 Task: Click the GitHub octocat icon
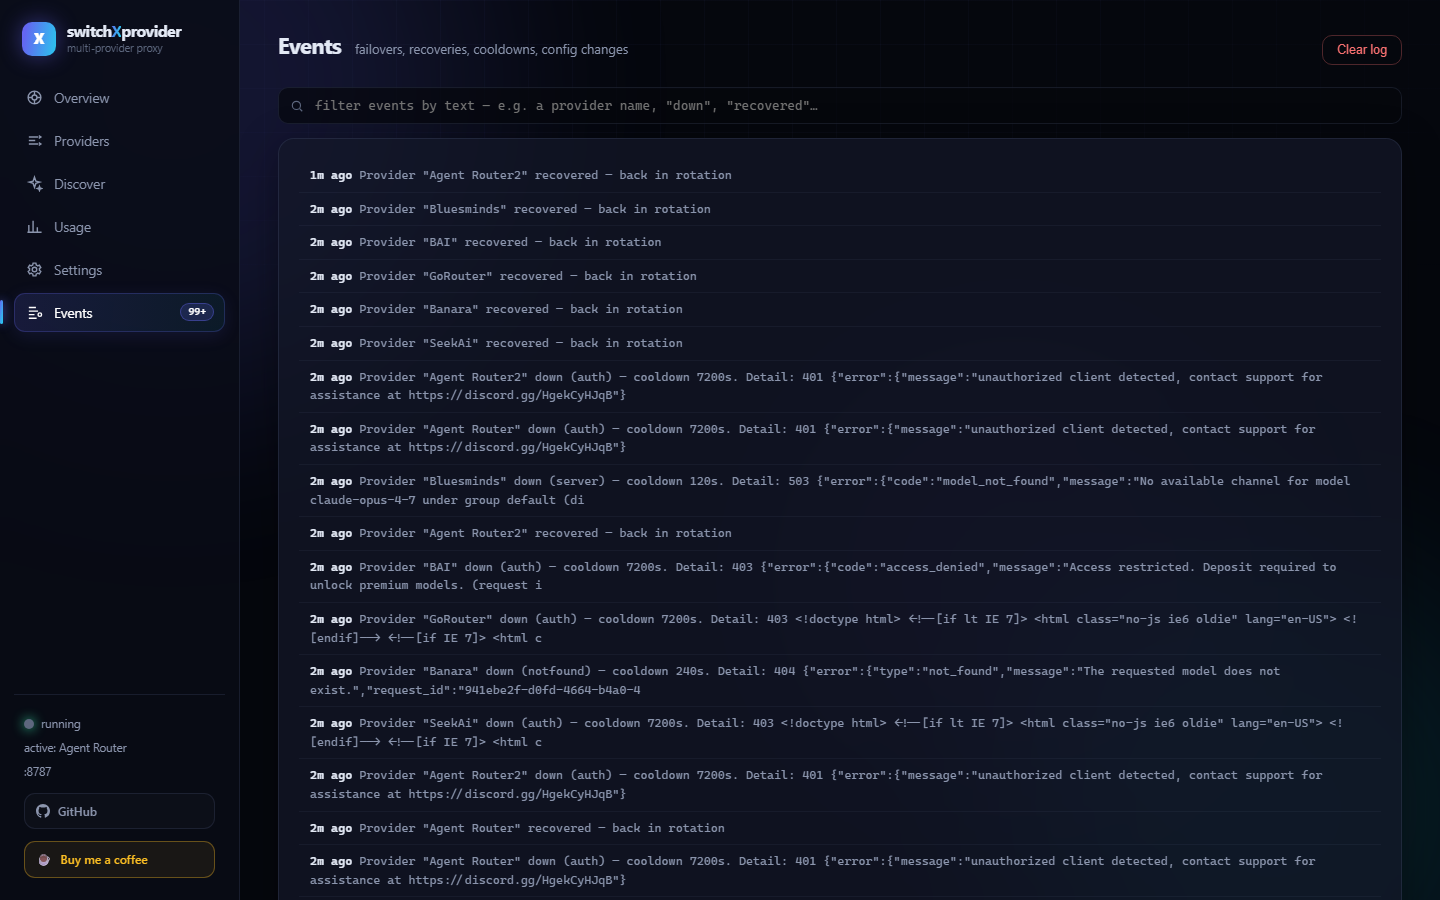[x=43, y=811]
